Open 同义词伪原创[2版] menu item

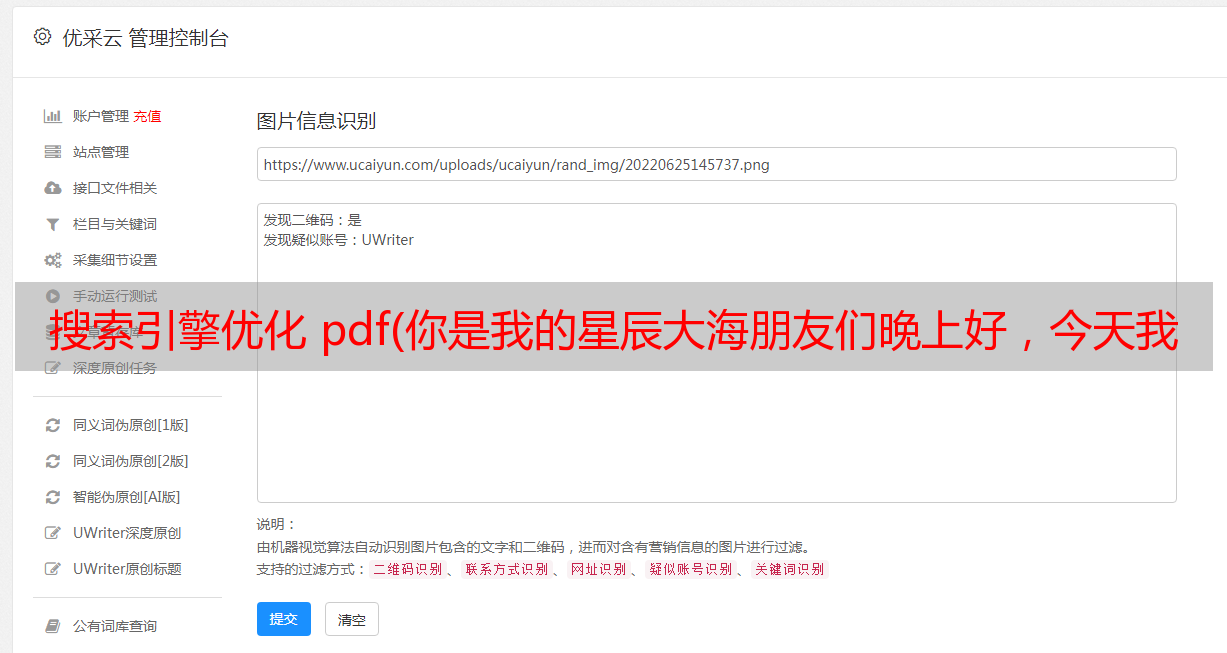click(x=130, y=461)
